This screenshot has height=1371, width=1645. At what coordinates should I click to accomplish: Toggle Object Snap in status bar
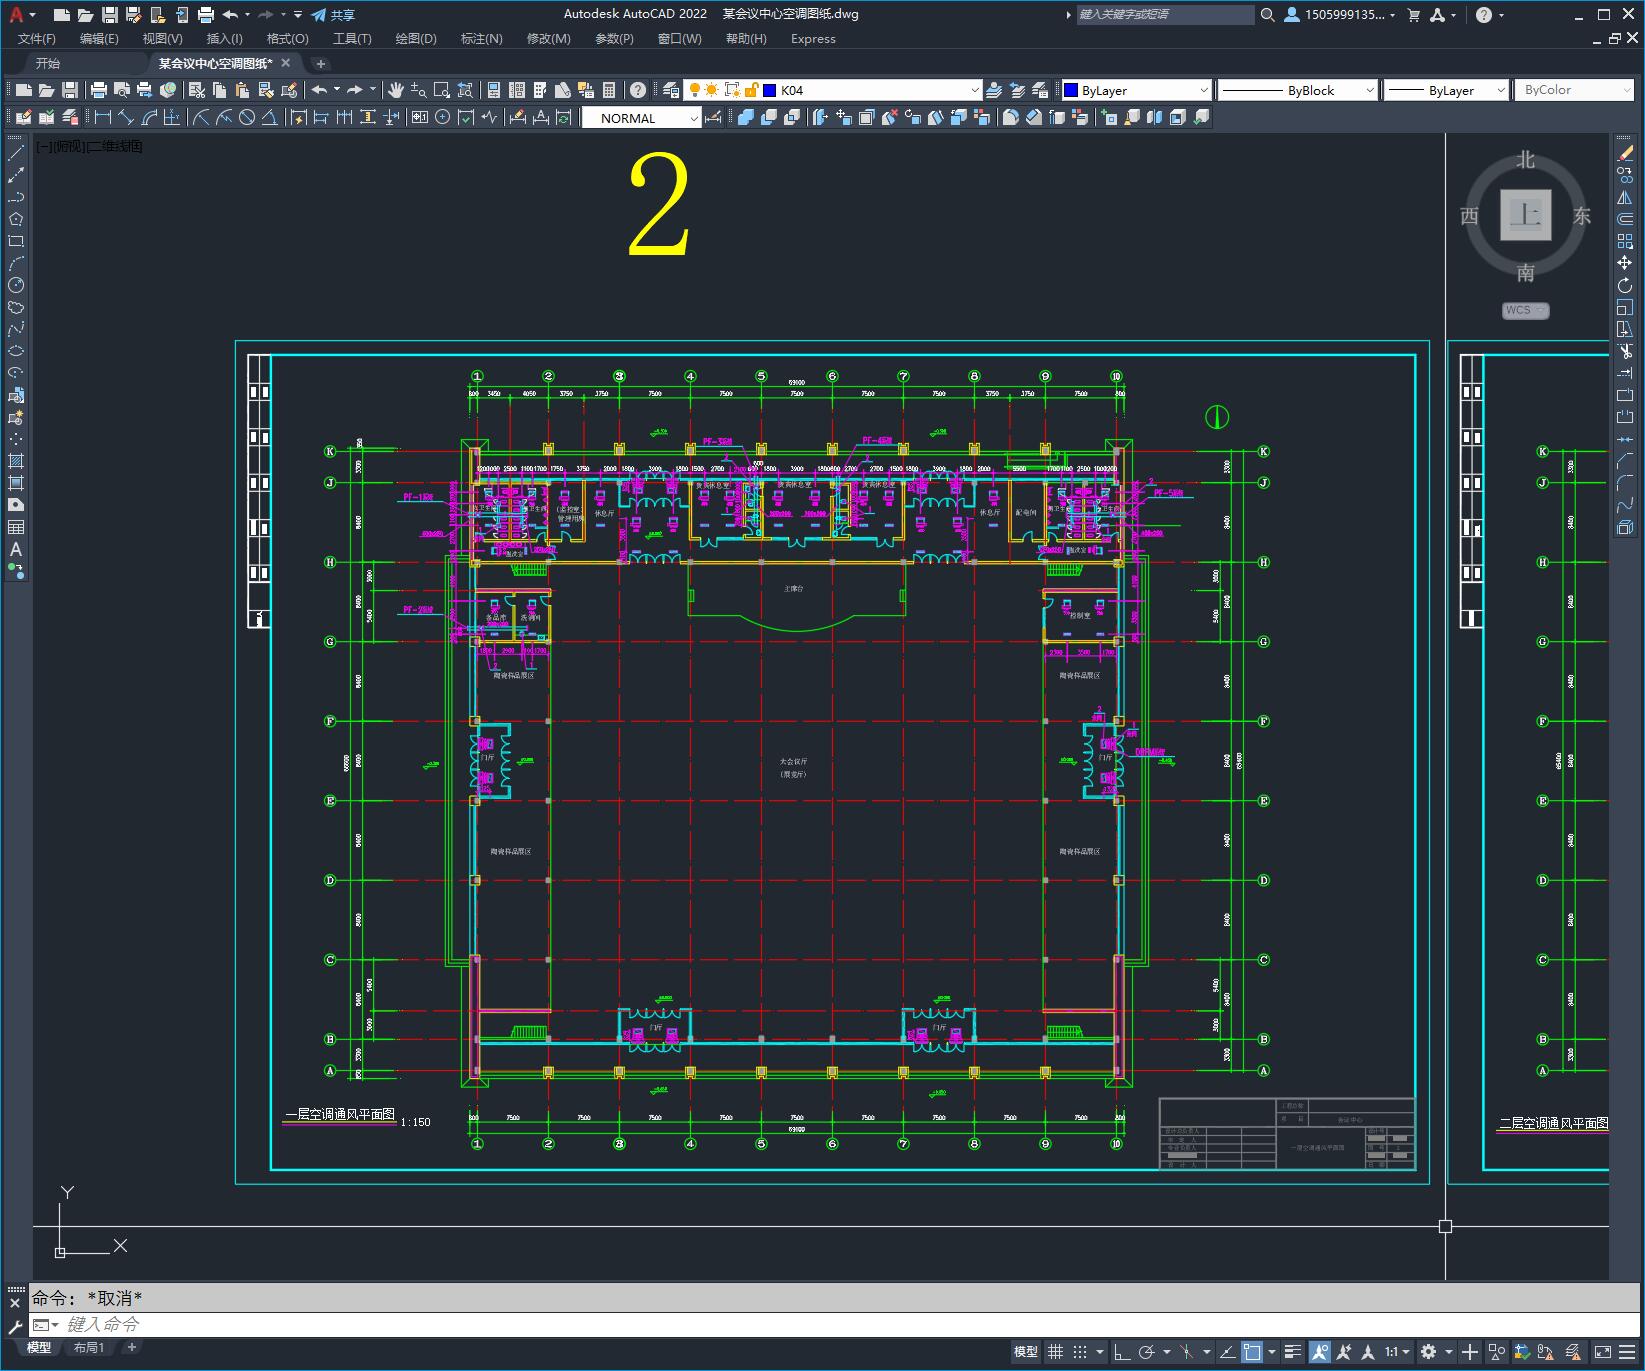(x=1252, y=1352)
